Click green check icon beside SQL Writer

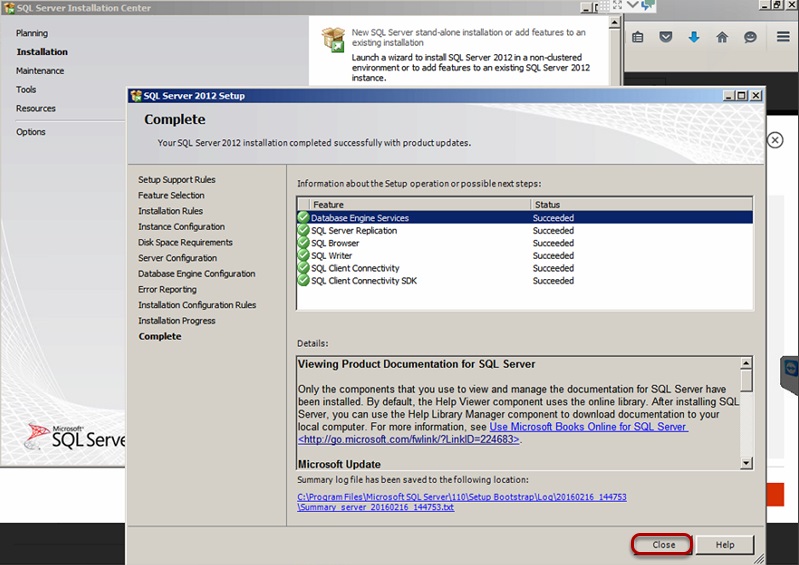(x=303, y=255)
